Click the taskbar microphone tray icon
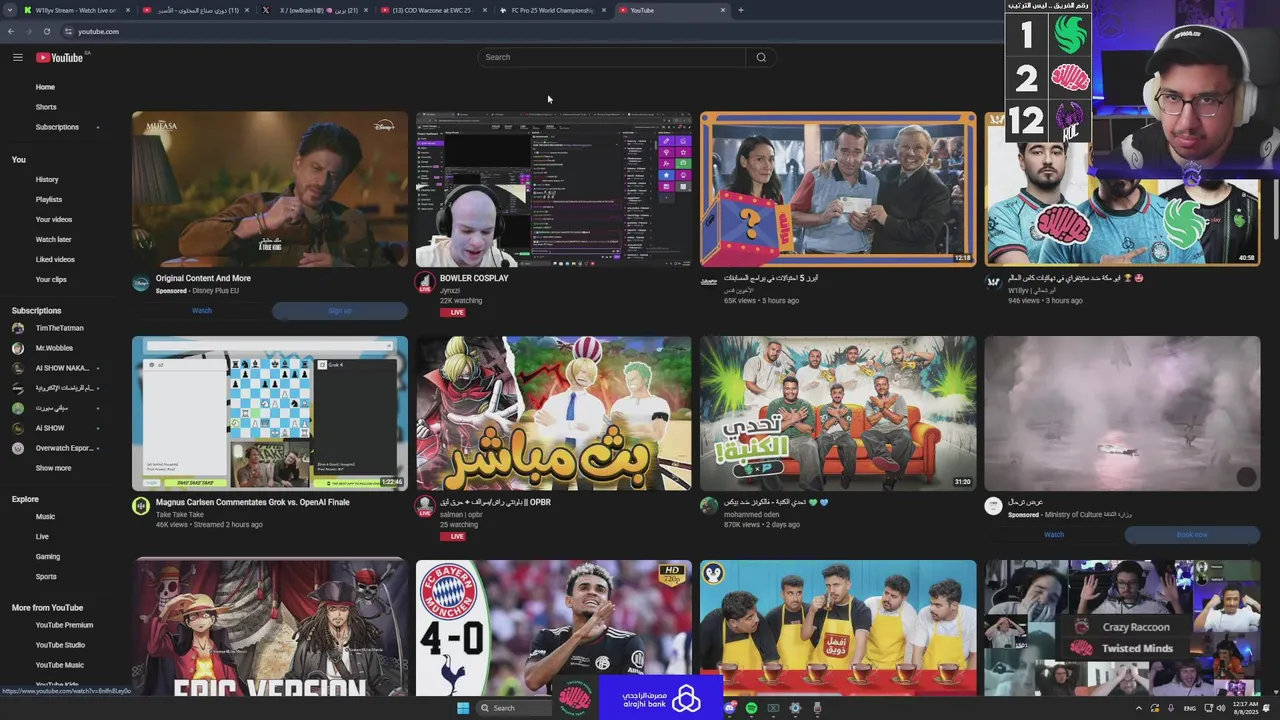The image size is (1280, 720). 1171,708
